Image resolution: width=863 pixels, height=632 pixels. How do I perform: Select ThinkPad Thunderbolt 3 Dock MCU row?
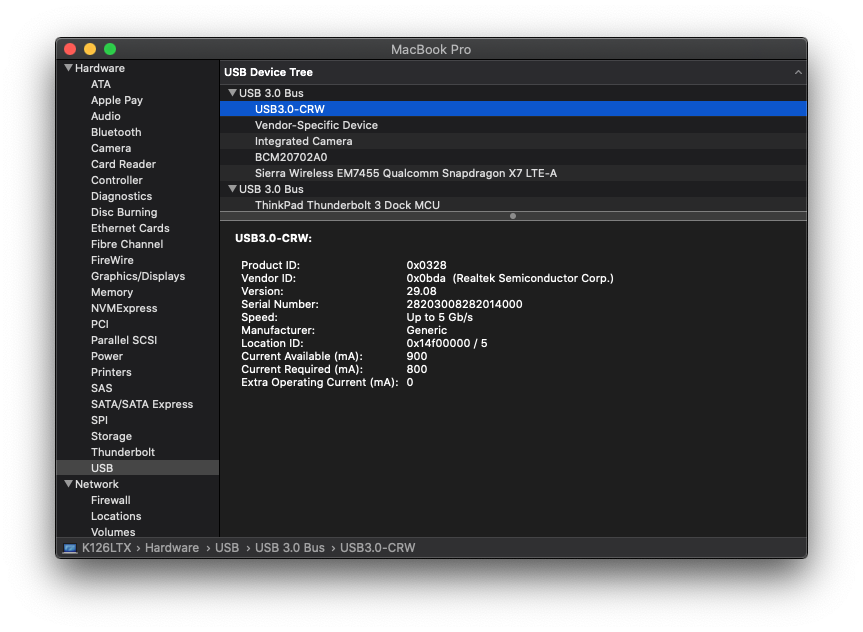click(x=513, y=204)
